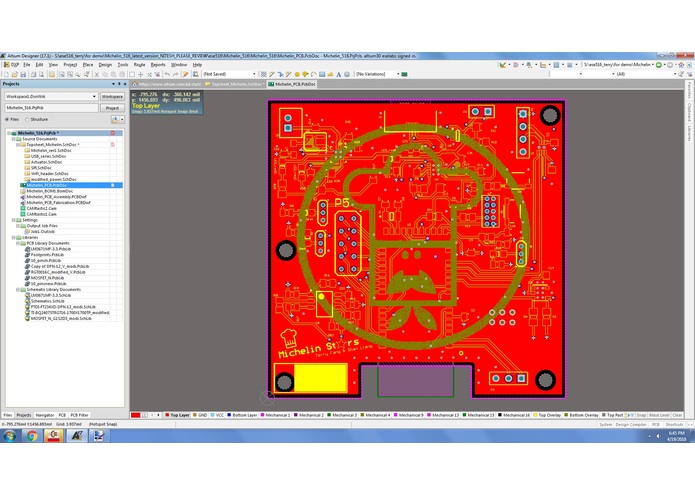The width and height of the screenshot is (695, 494).
Task: Click the Place Fill rectangle icon
Action: pyautogui.click(x=322, y=74)
